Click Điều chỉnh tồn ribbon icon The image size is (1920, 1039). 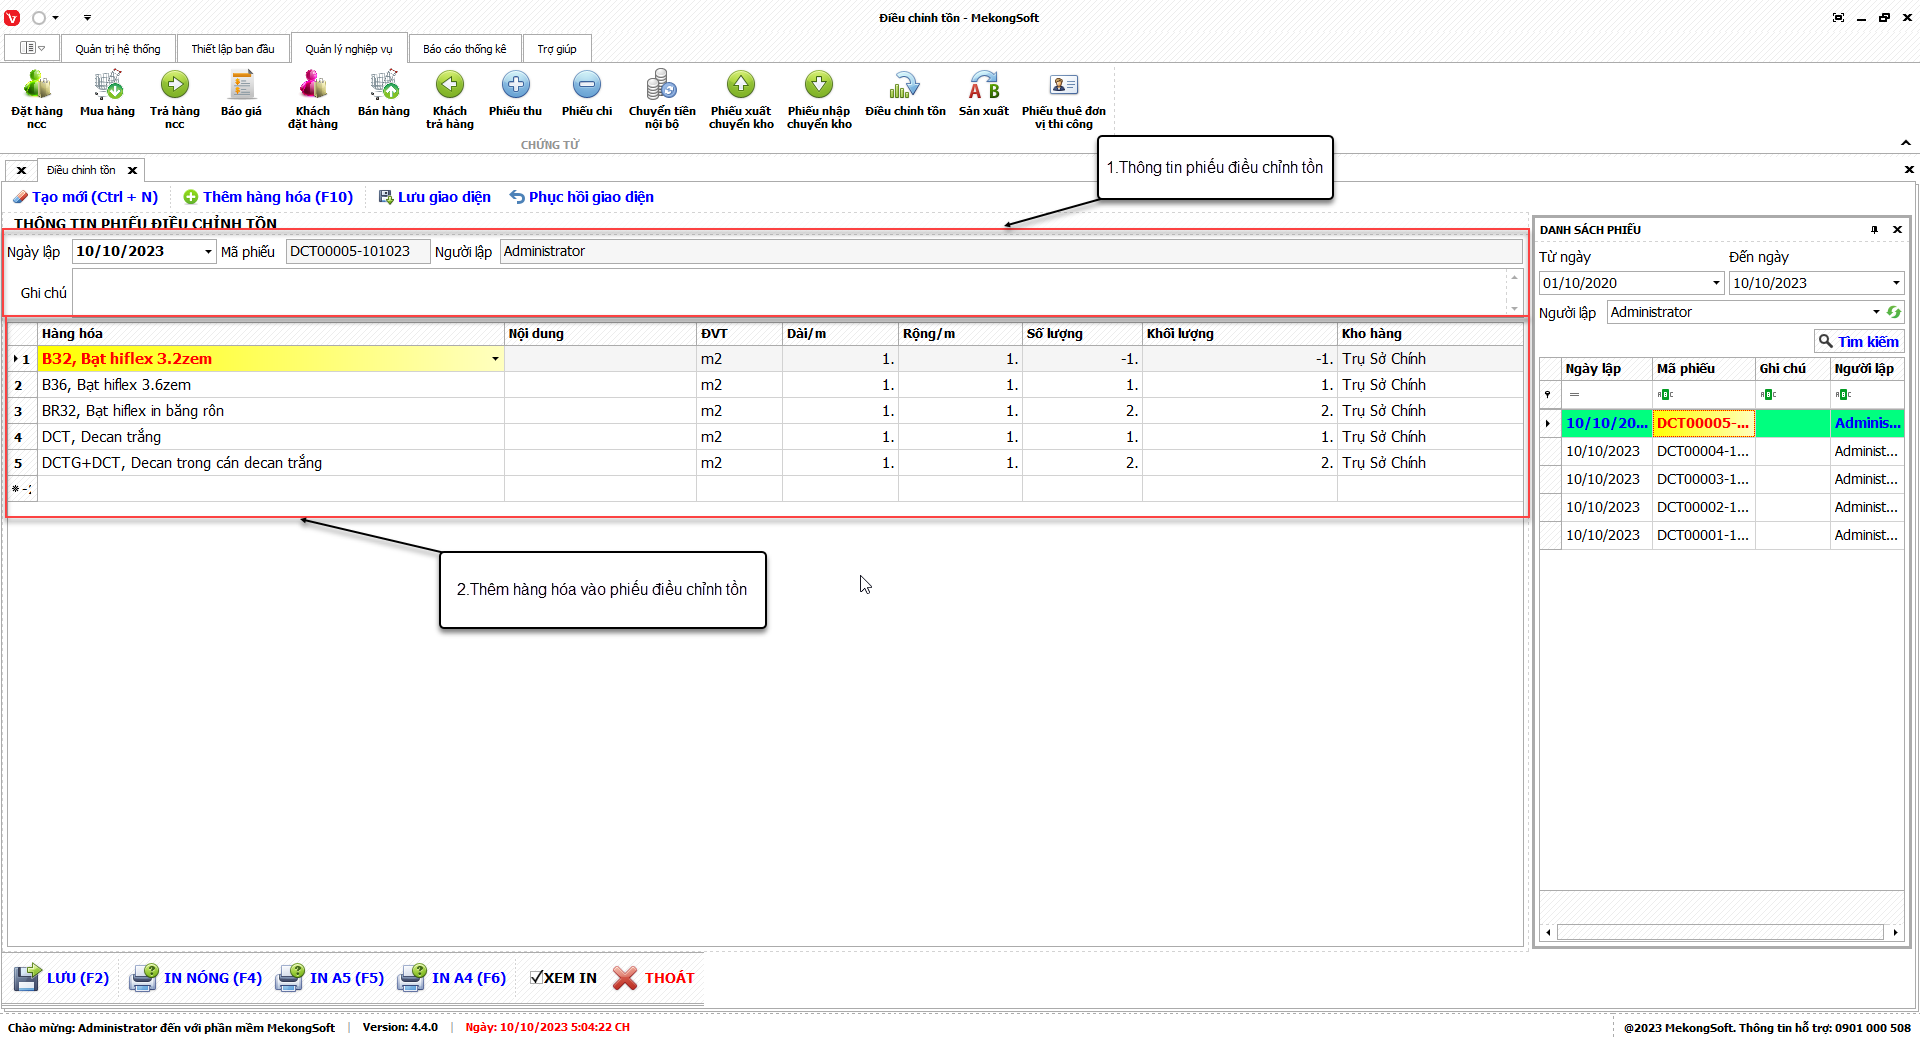pyautogui.click(x=905, y=85)
